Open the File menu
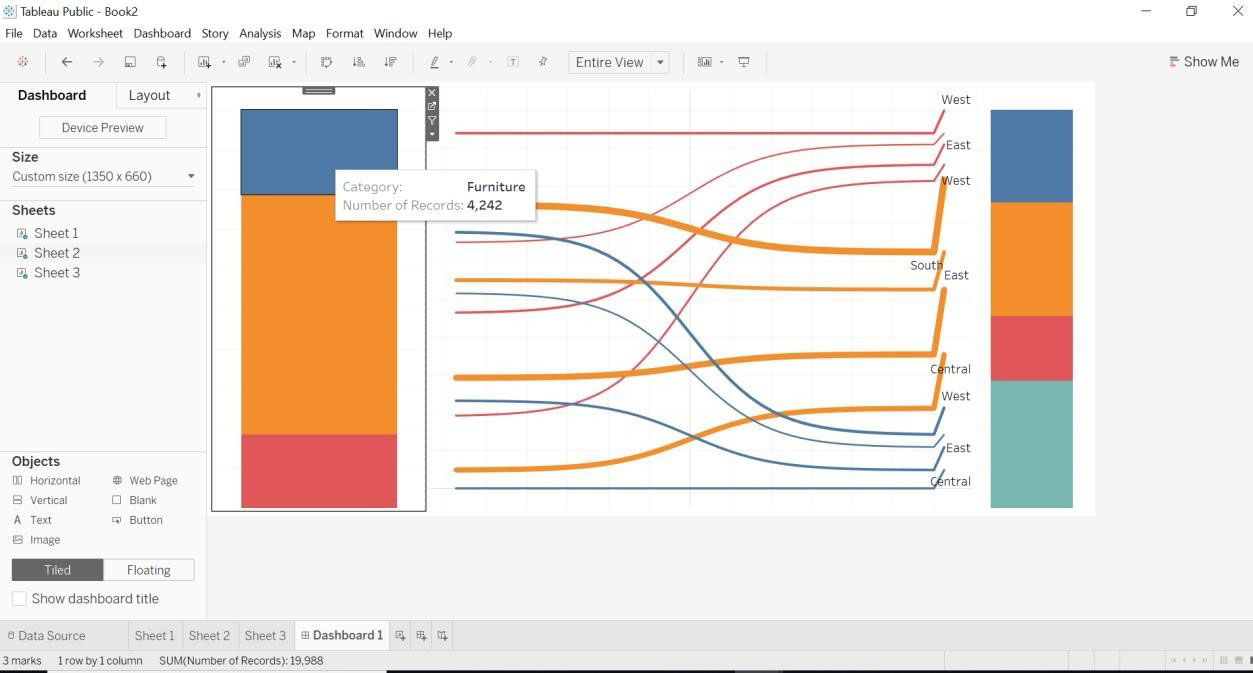This screenshot has width=1253, height=673. [x=14, y=33]
